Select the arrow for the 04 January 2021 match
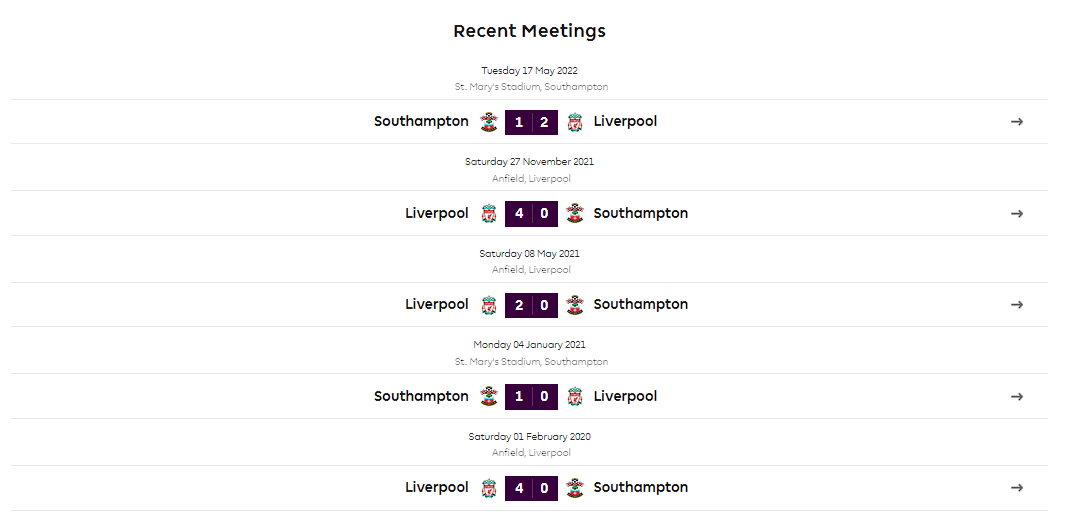The image size is (1074, 528). [x=1016, y=397]
